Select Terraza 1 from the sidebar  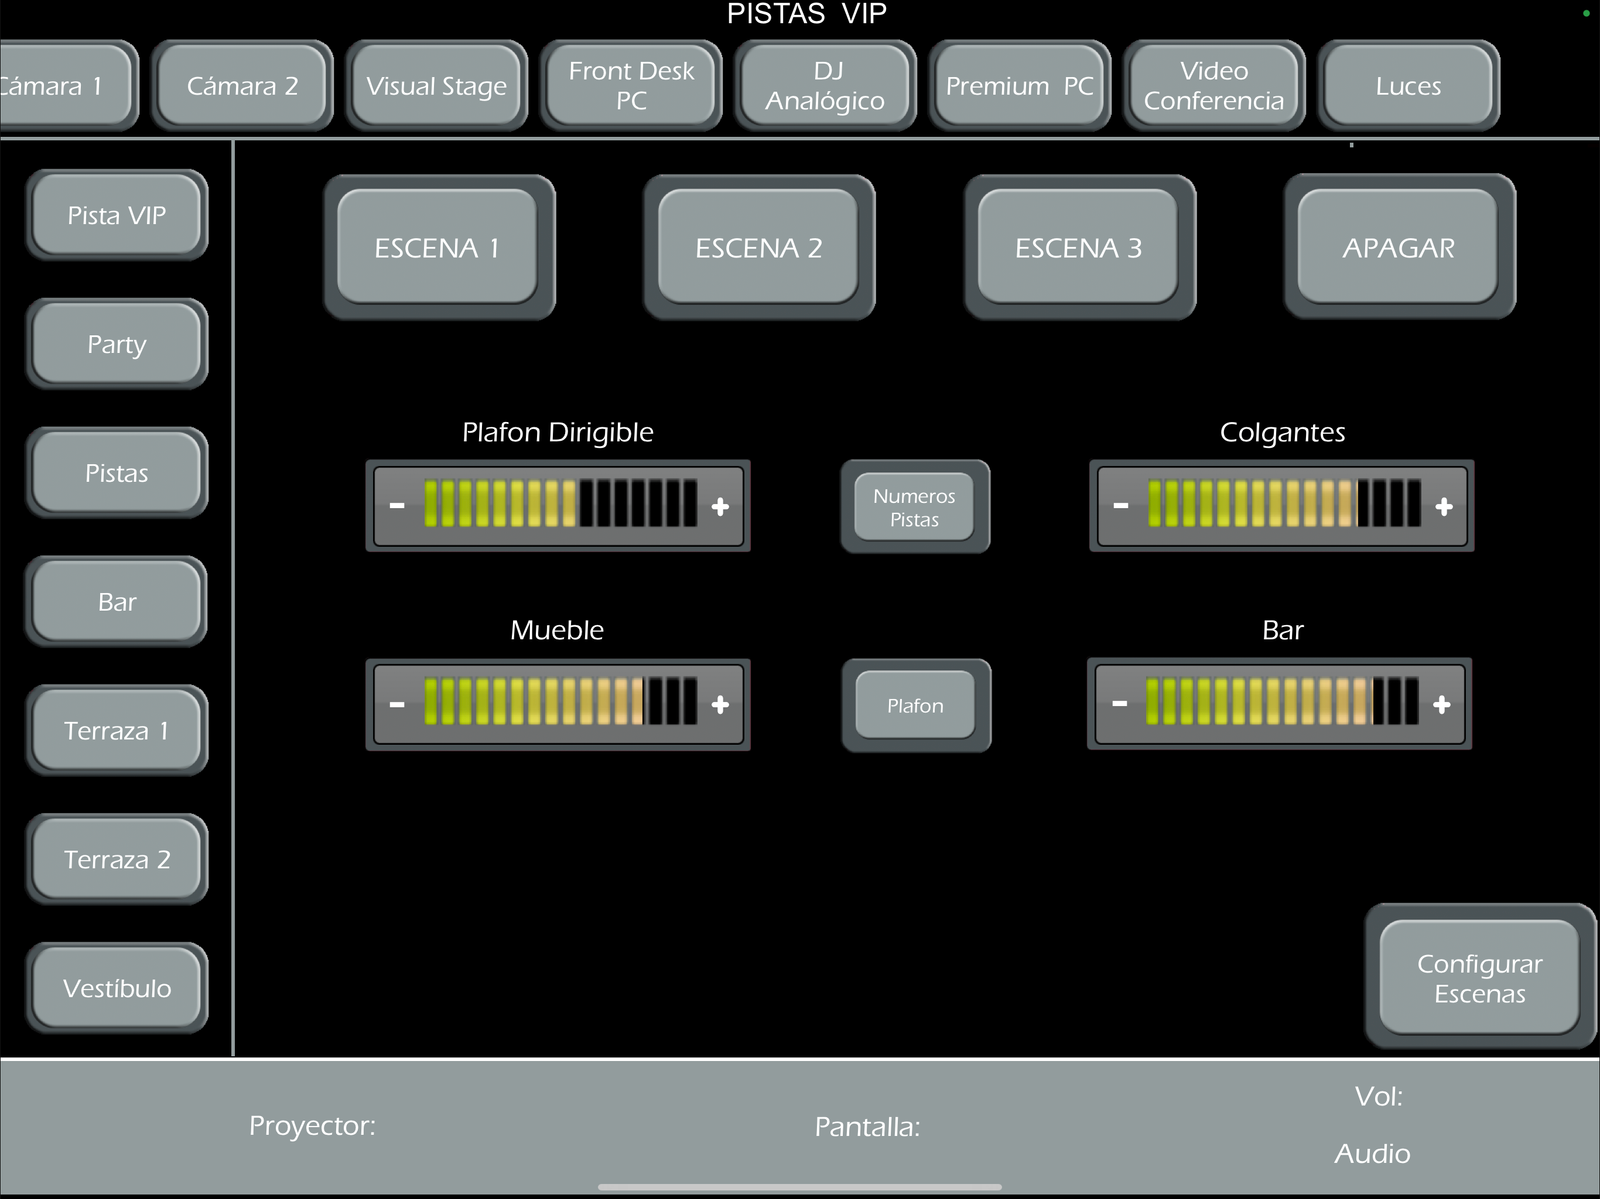coord(117,731)
